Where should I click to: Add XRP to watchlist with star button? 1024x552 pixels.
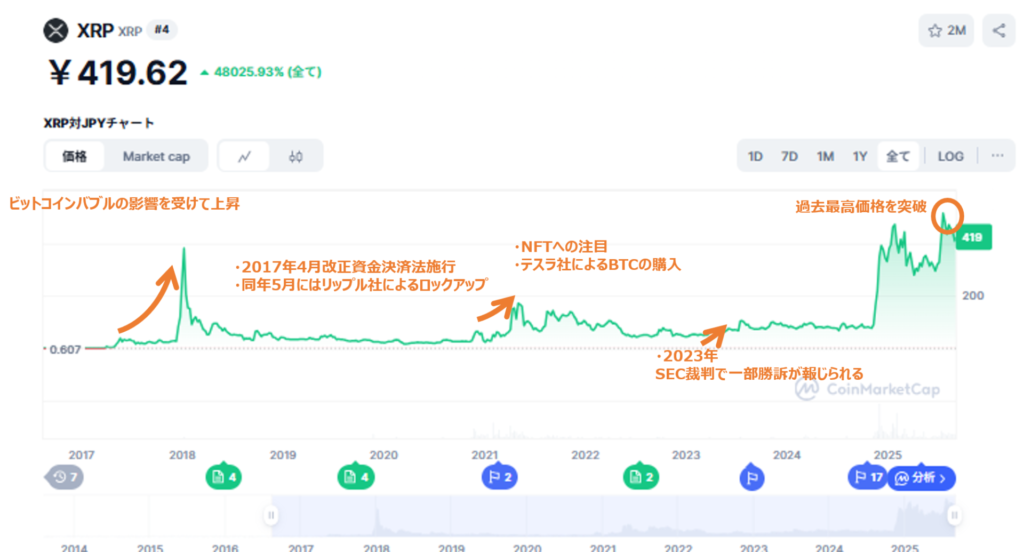pyautogui.click(x=946, y=30)
